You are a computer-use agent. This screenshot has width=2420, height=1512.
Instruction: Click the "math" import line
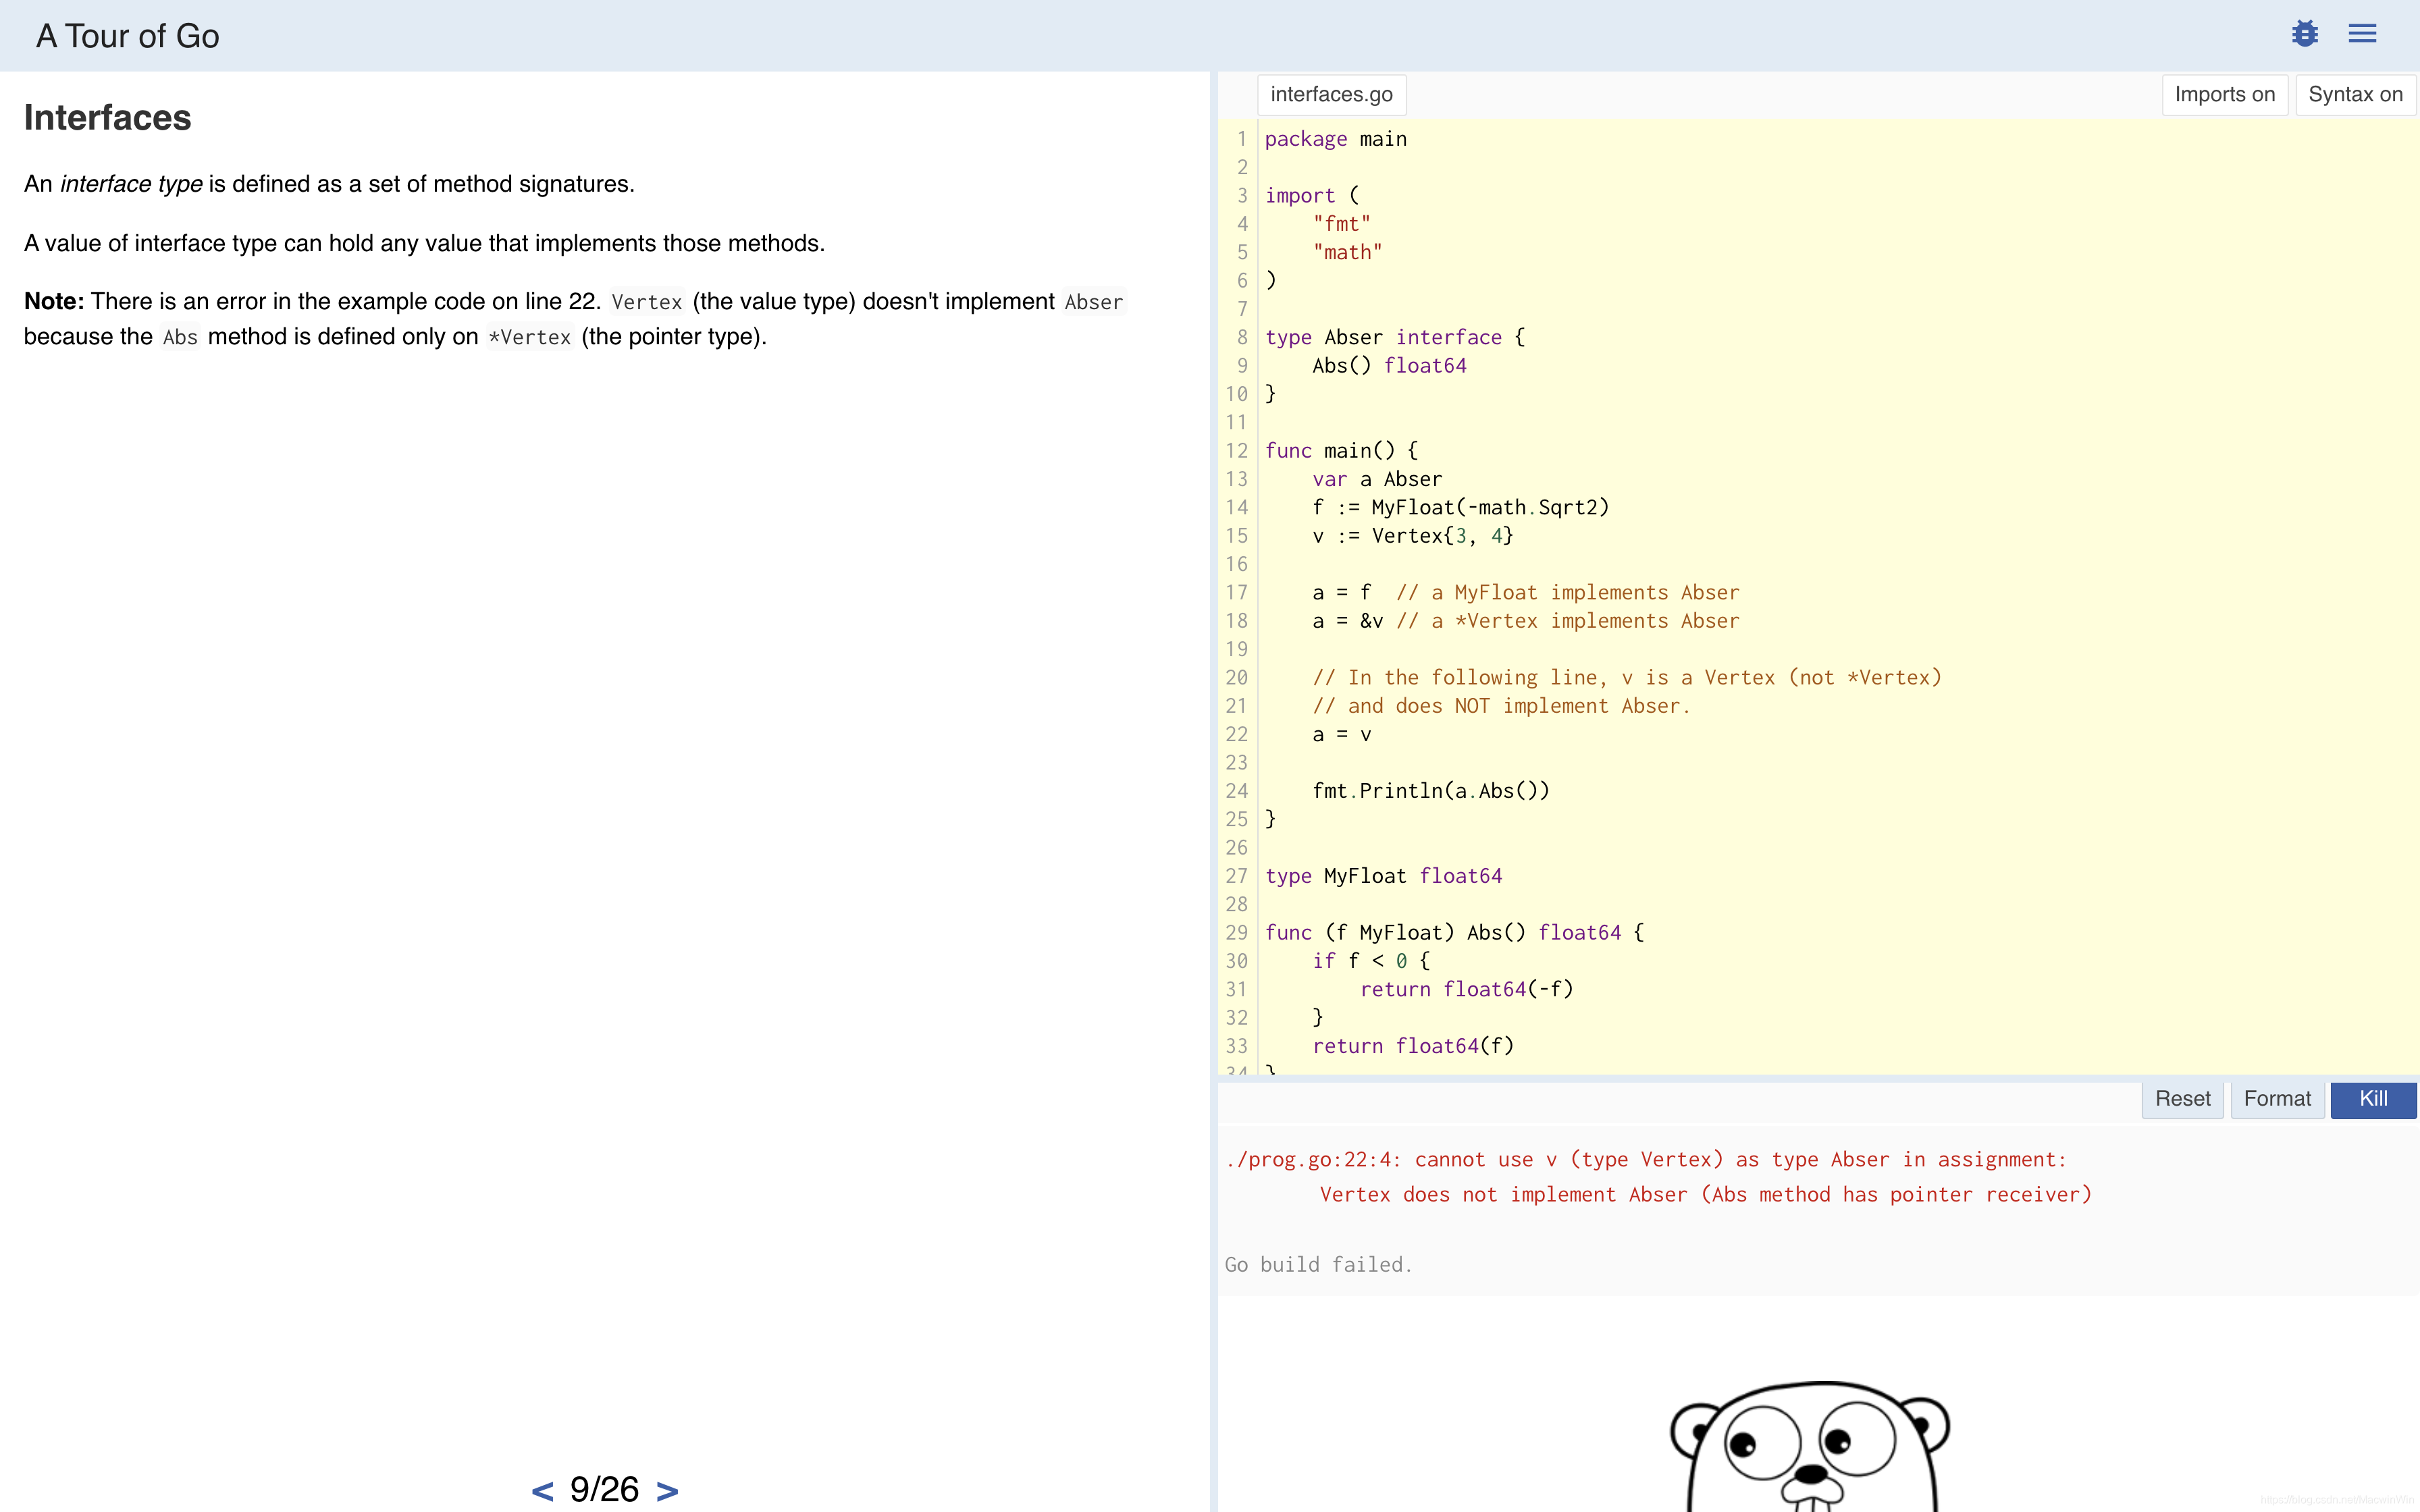click(x=1348, y=252)
